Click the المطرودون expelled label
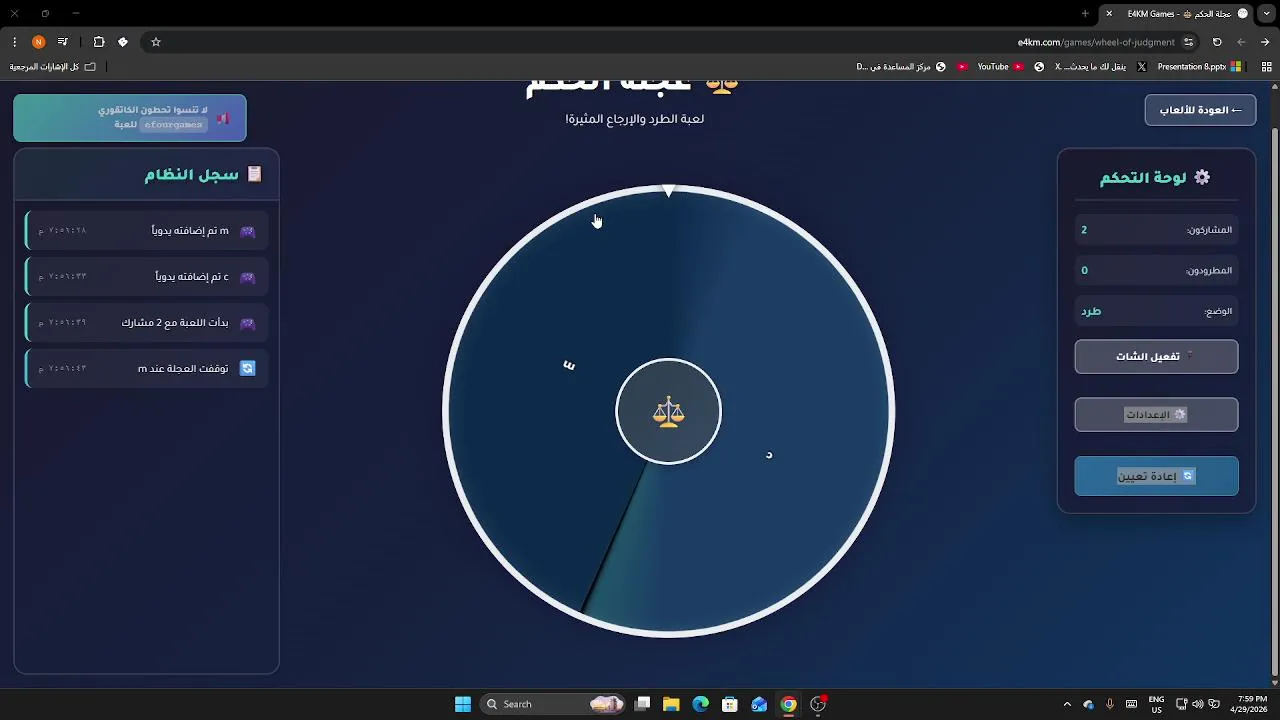The width and height of the screenshot is (1280, 720). tap(1209, 271)
